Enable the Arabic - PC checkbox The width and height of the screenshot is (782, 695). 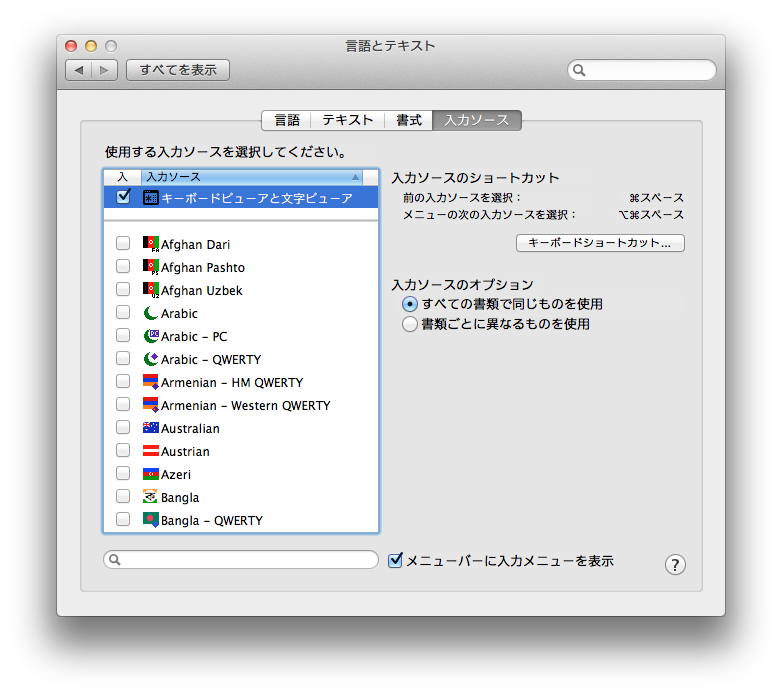(123, 335)
